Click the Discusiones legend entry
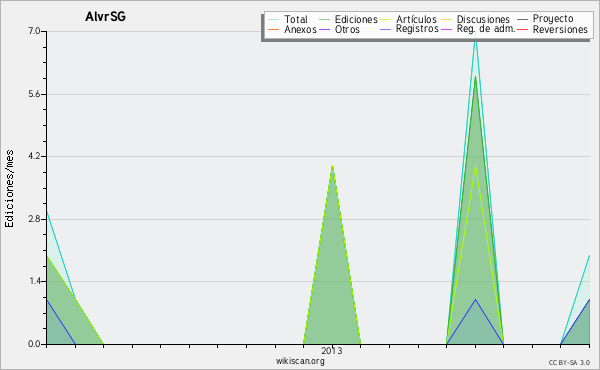The width and height of the screenshot is (600, 370). pyautogui.click(x=476, y=19)
